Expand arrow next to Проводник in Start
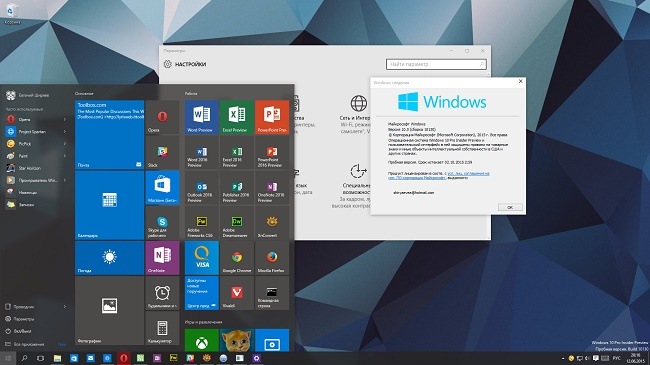This screenshot has height=365, width=650. pos(65,307)
